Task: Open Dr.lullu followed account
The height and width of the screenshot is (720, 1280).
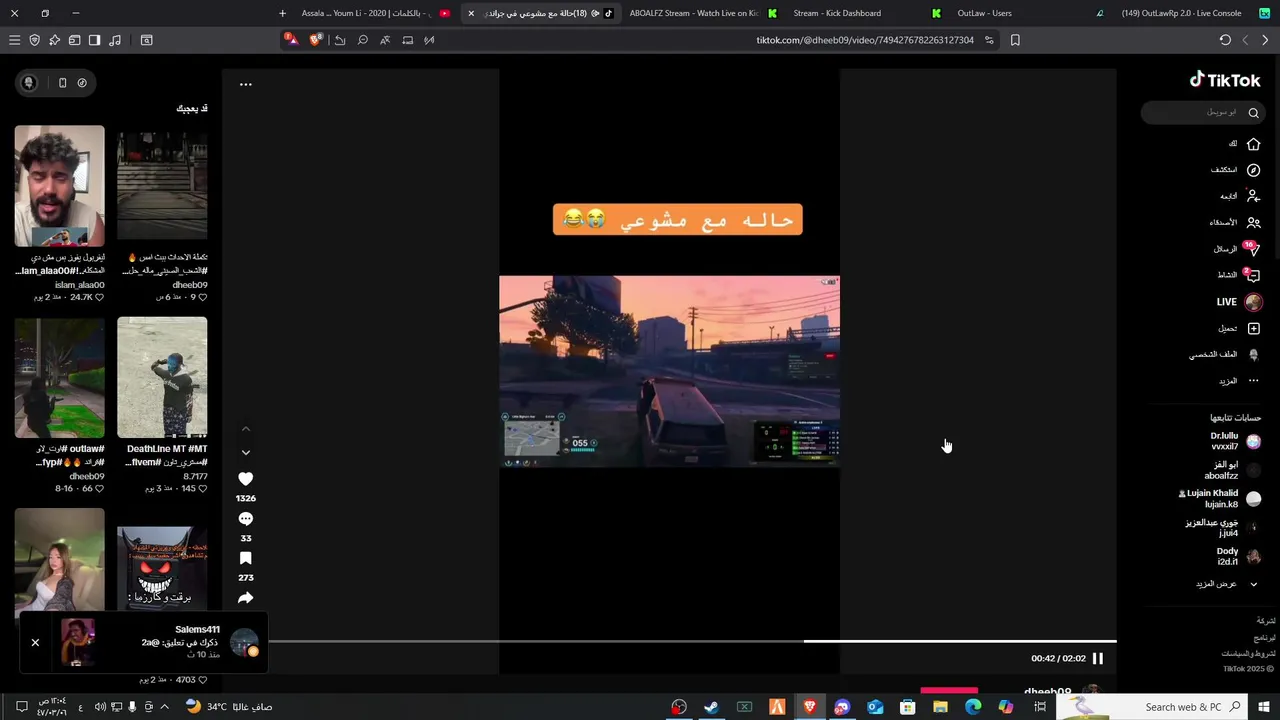Action: 1235,441
